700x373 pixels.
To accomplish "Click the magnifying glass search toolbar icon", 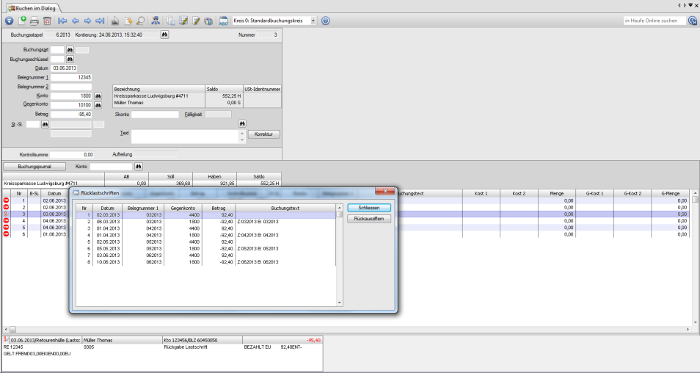I will (x=140, y=21).
